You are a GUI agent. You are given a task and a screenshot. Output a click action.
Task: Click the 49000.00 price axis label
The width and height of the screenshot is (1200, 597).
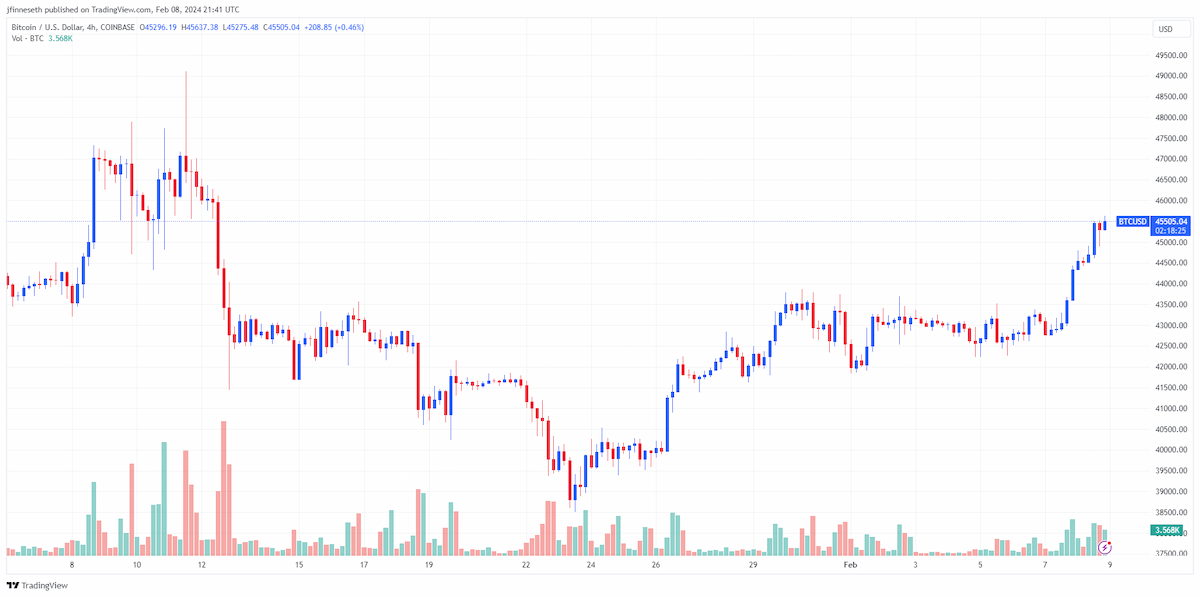[x=1171, y=76]
